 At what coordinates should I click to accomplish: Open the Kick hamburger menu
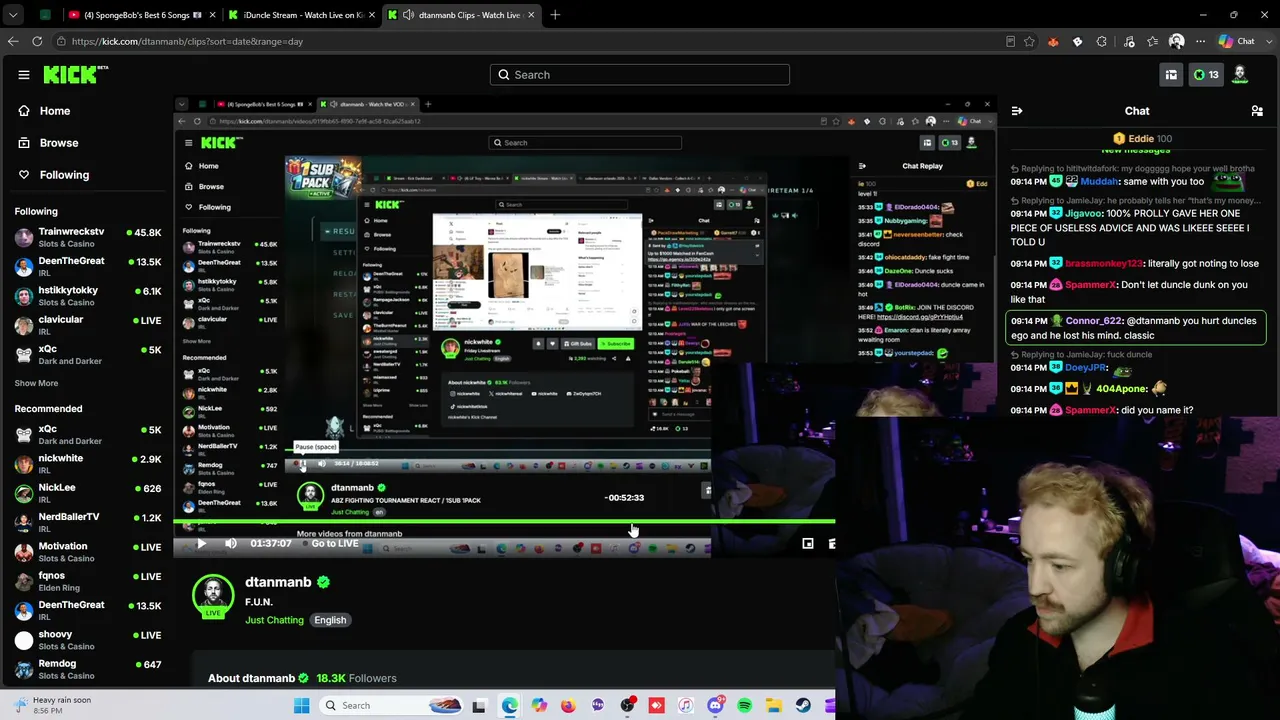(x=24, y=75)
